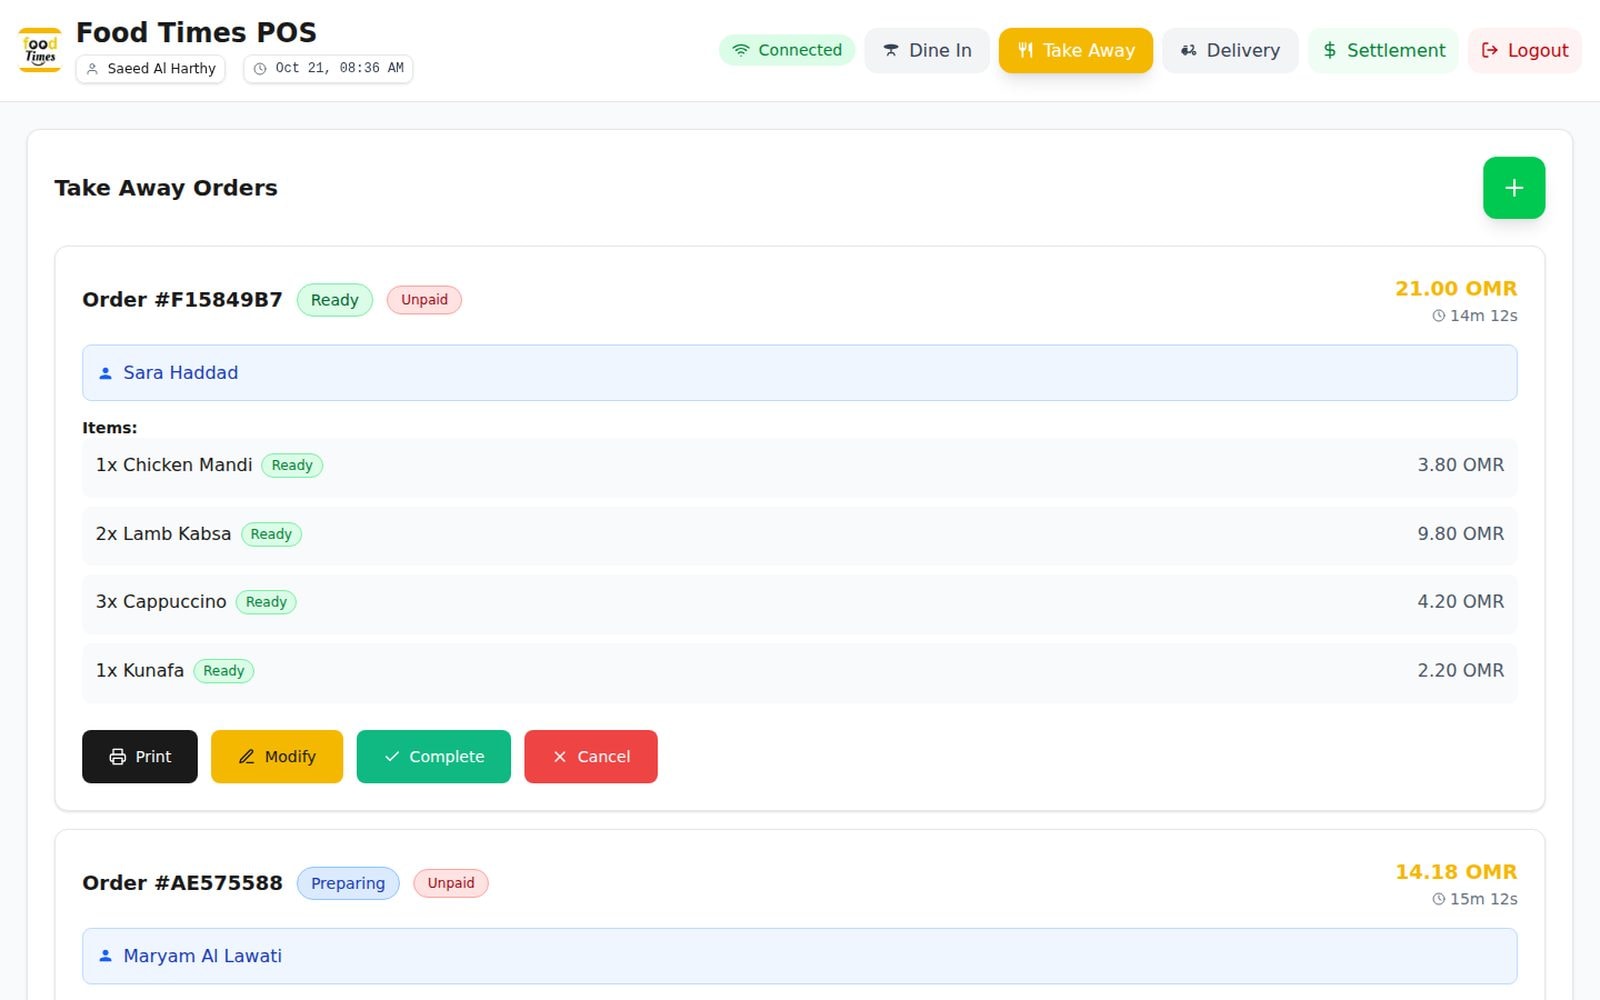Click the Ready badge next to Chicken Mandi
Viewport: 1600px width, 1000px height.
[292, 465]
